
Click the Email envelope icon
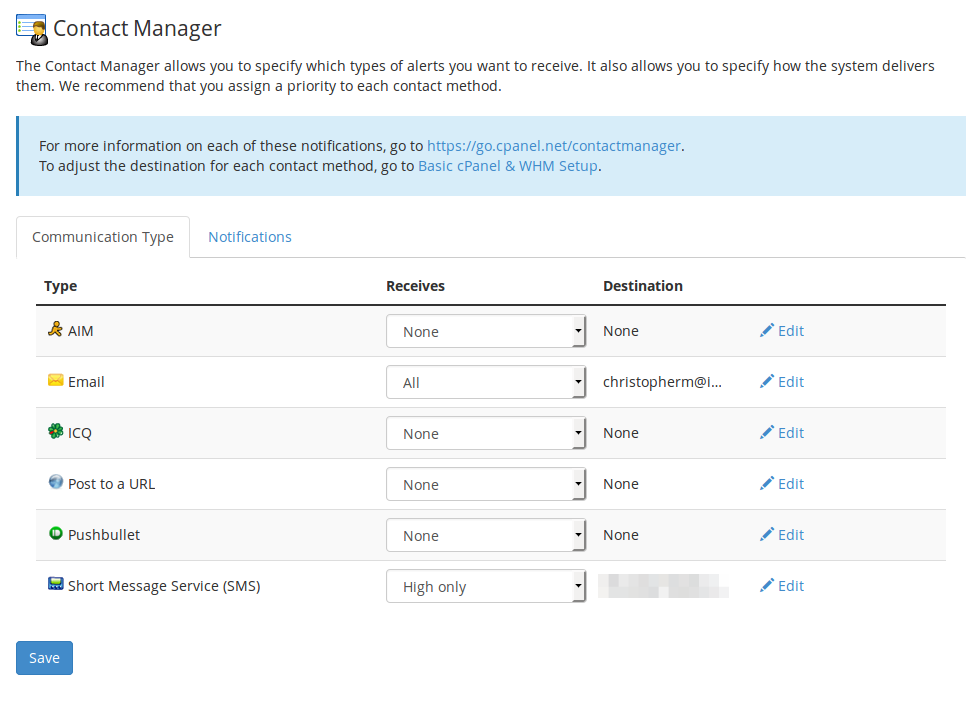[55, 381]
